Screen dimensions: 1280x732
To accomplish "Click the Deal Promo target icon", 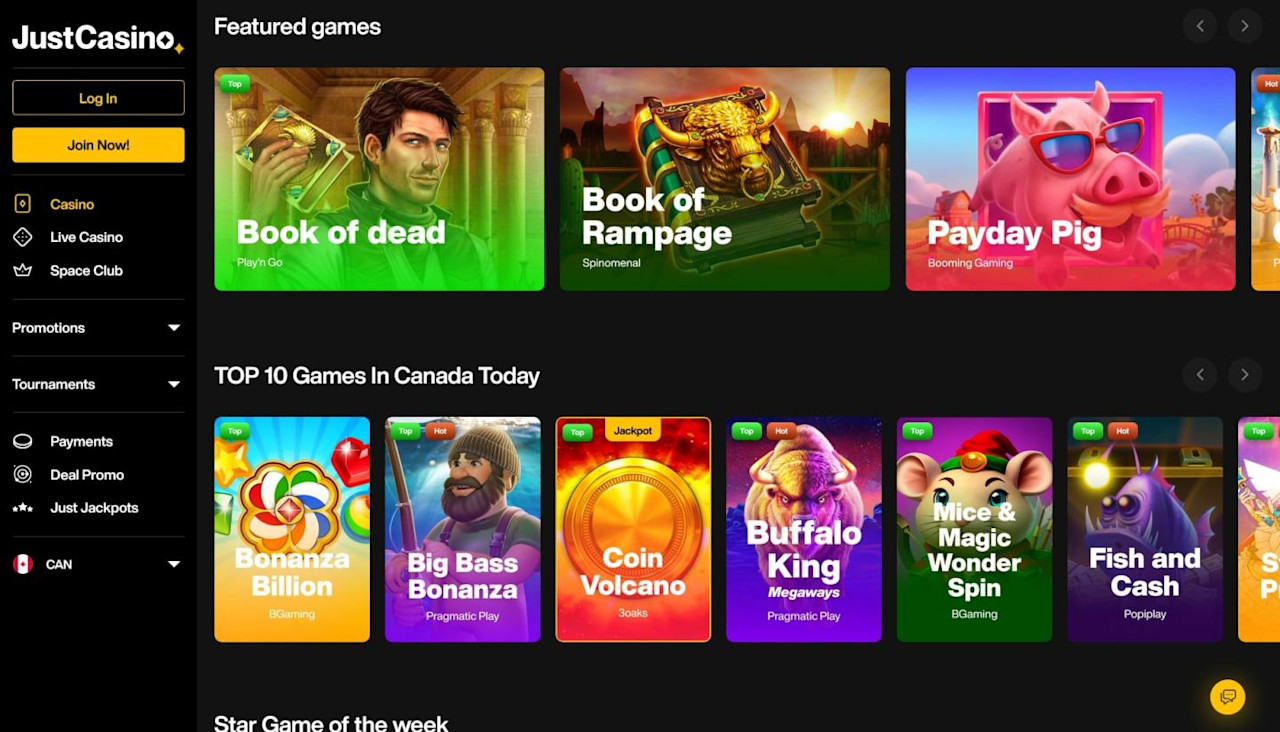I will (22, 474).
